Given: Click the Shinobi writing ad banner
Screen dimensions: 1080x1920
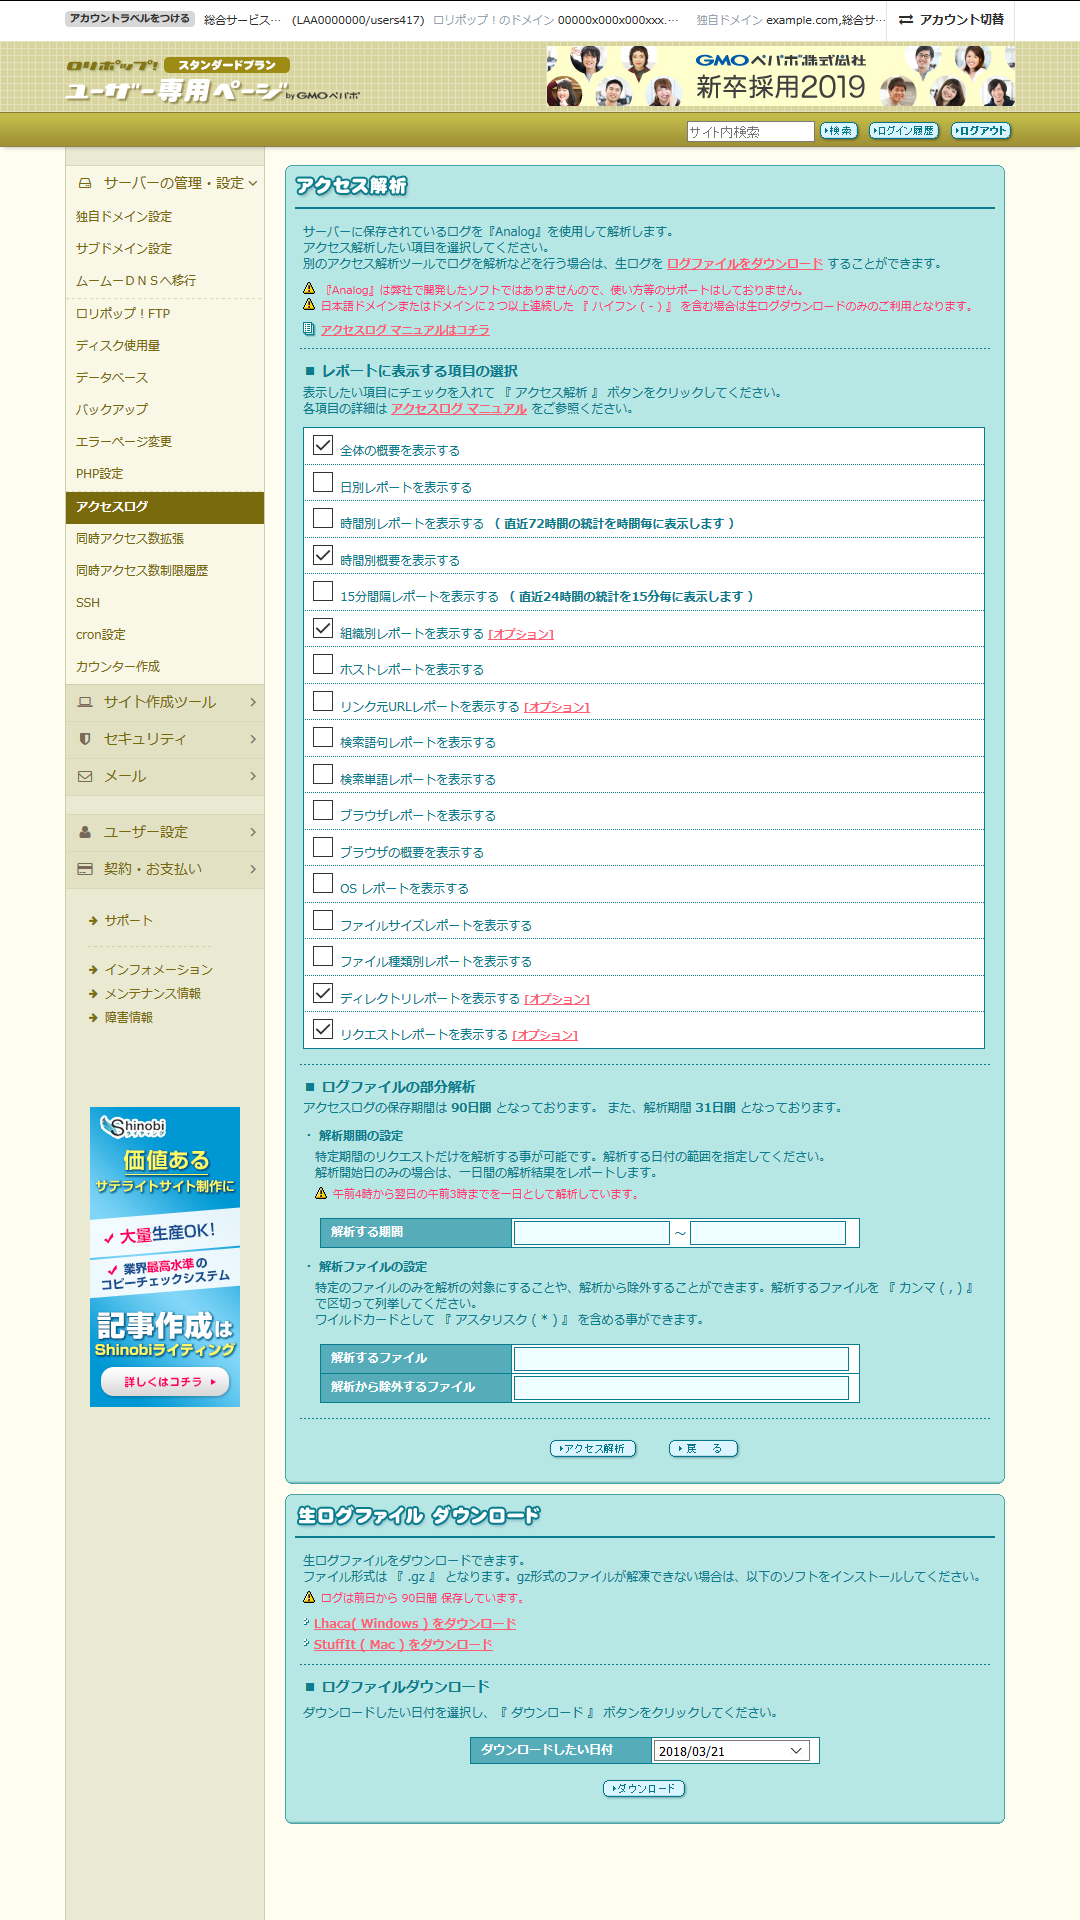Looking at the screenshot, I should tap(165, 1256).
